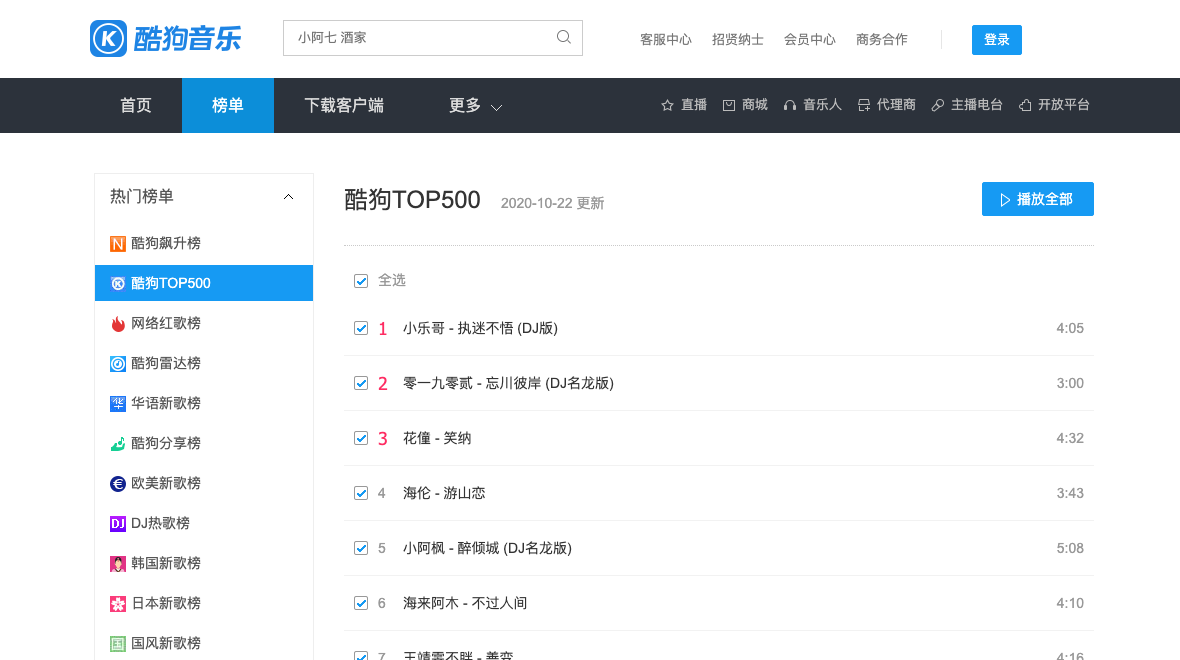This screenshot has height=660, width=1180.
Task: Click the 代理商 icon
Action: click(864, 105)
